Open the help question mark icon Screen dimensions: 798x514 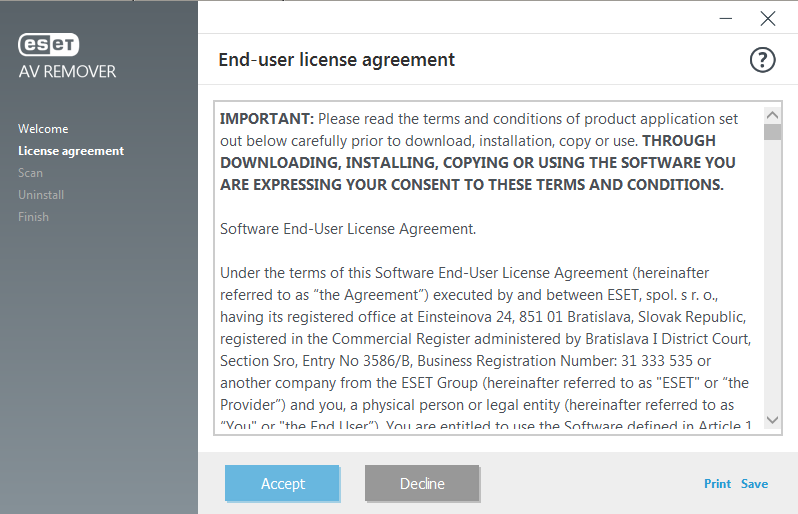coord(762,60)
